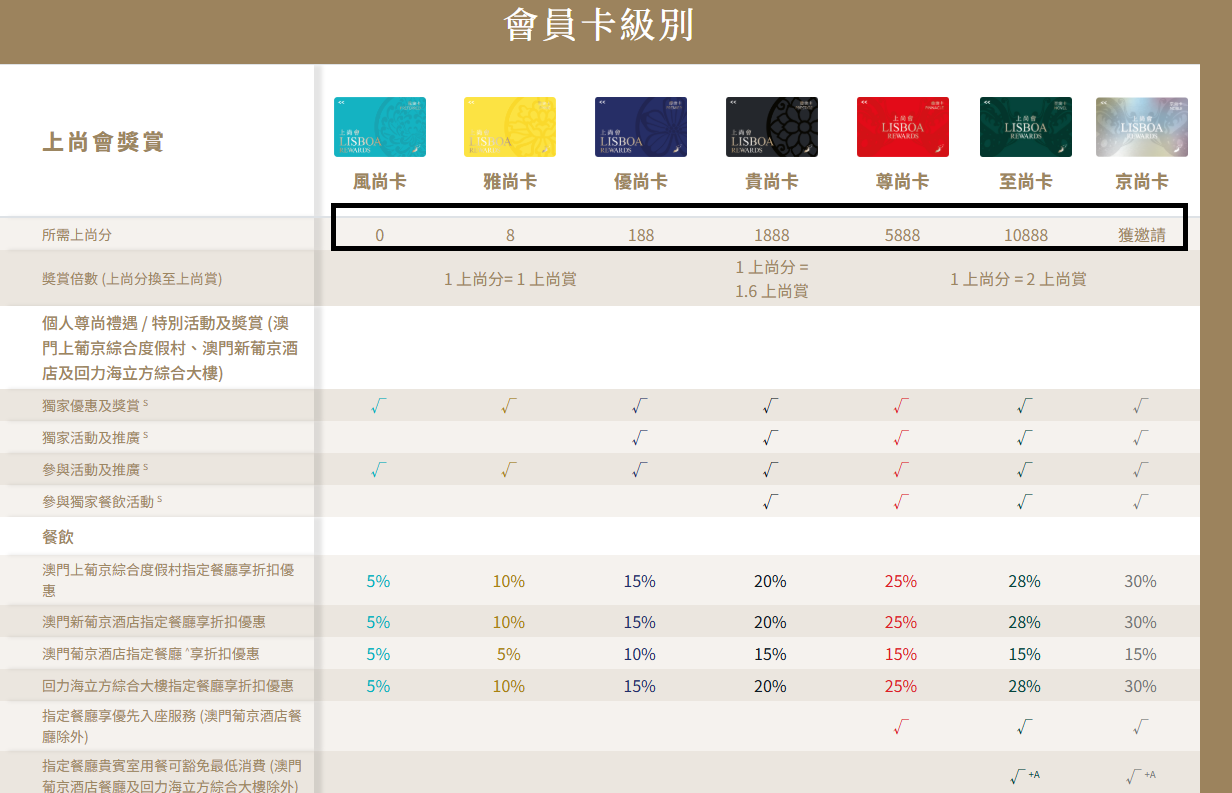The width and height of the screenshot is (1232, 793).
Task: Click 優尚卡 checkmark in 獨家活動及推廣 row
Action: pyautogui.click(x=640, y=438)
